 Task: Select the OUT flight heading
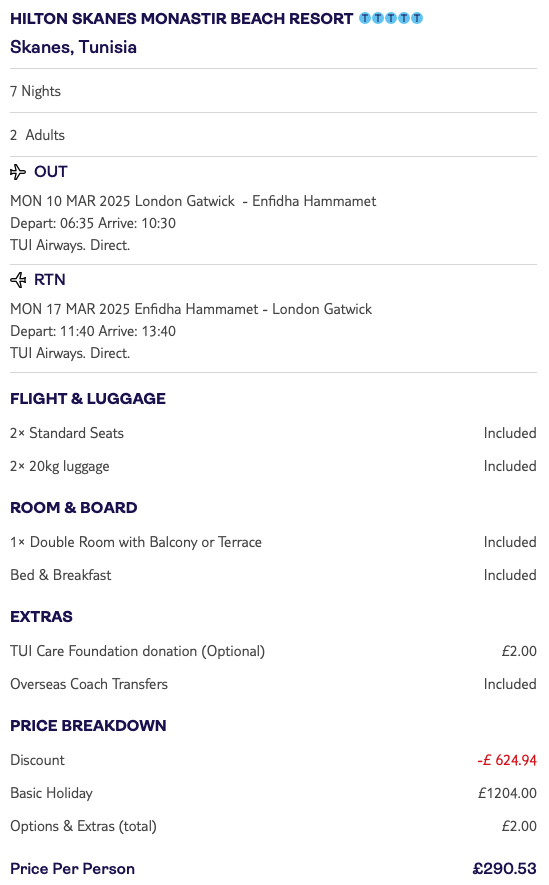coord(51,172)
